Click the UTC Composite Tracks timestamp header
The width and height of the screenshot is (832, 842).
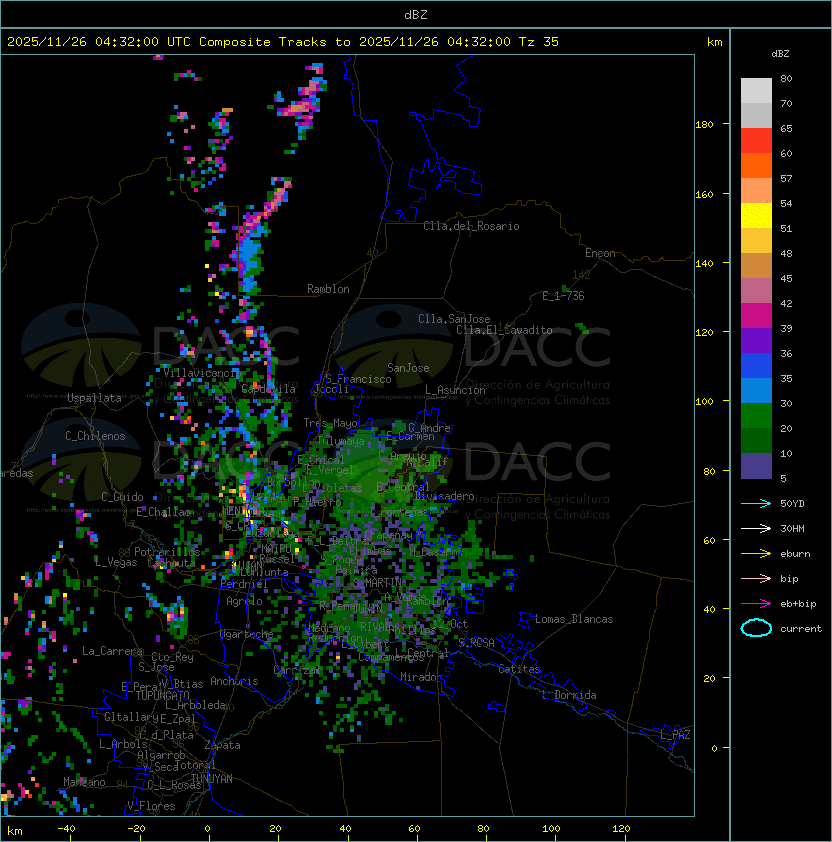coord(283,42)
